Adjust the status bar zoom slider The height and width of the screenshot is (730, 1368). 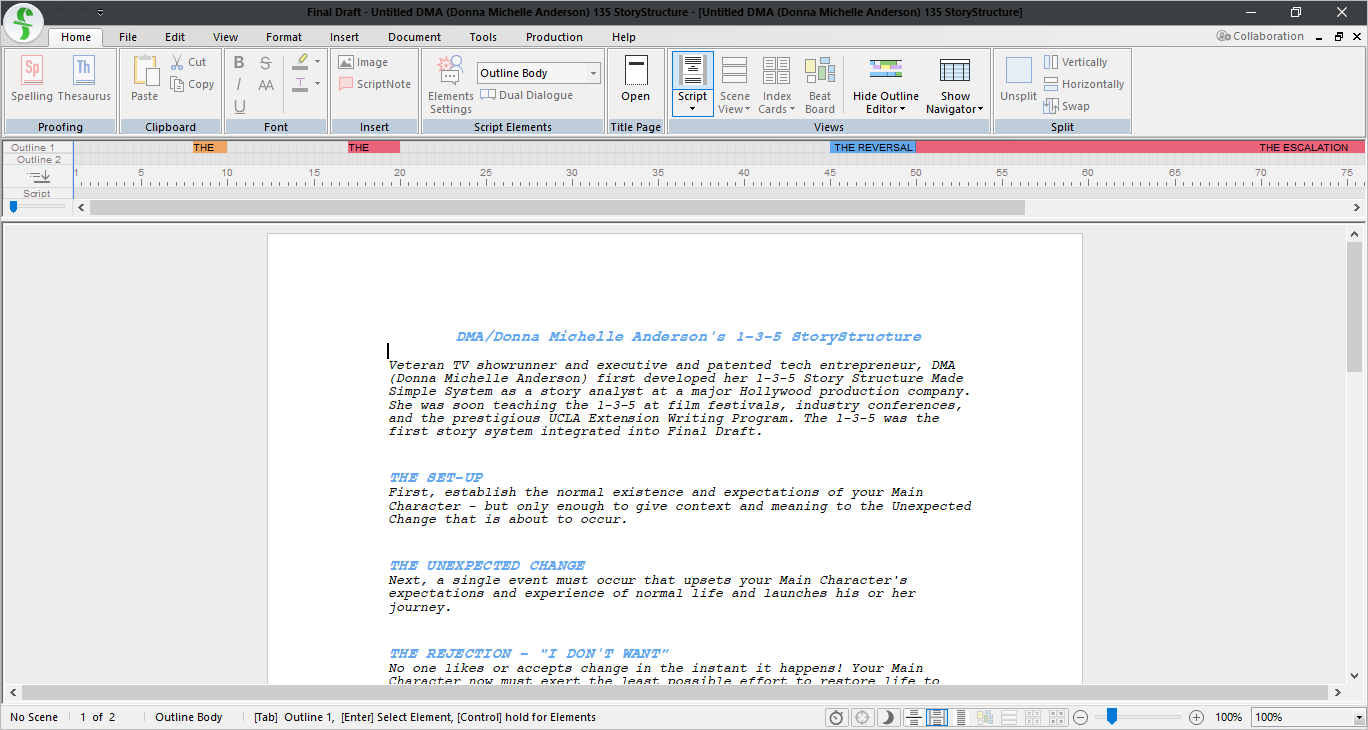click(1111, 716)
